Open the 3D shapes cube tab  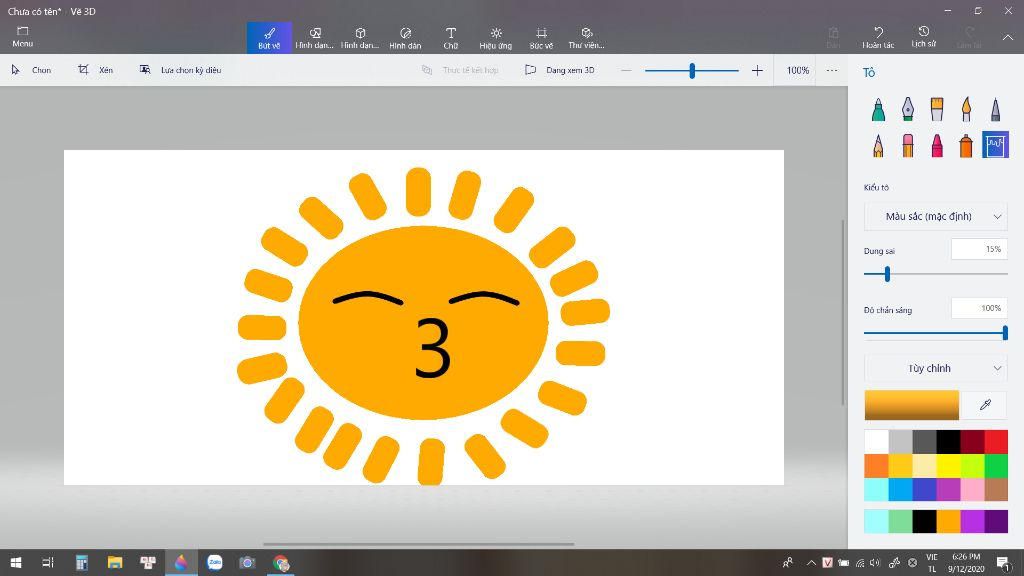pos(360,37)
